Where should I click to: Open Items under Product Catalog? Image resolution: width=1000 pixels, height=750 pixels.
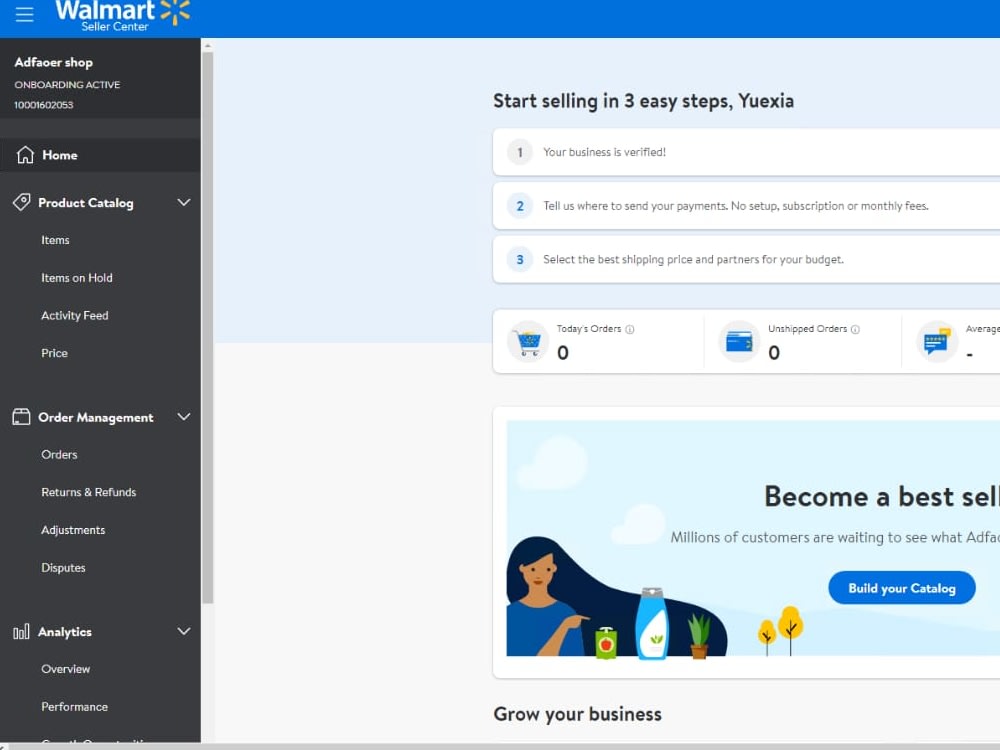[55, 240]
